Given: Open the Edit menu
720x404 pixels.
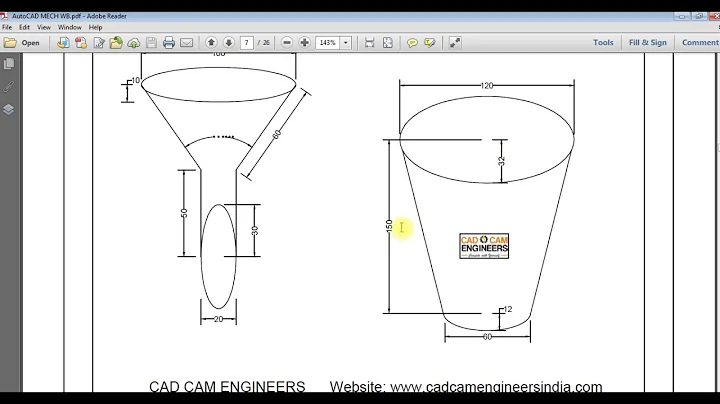Looking at the screenshot, I should point(24,28).
